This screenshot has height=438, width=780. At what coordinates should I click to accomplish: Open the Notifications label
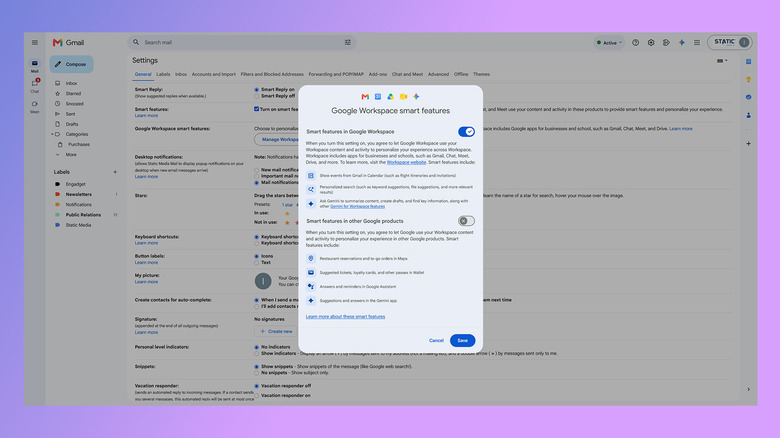79,205
